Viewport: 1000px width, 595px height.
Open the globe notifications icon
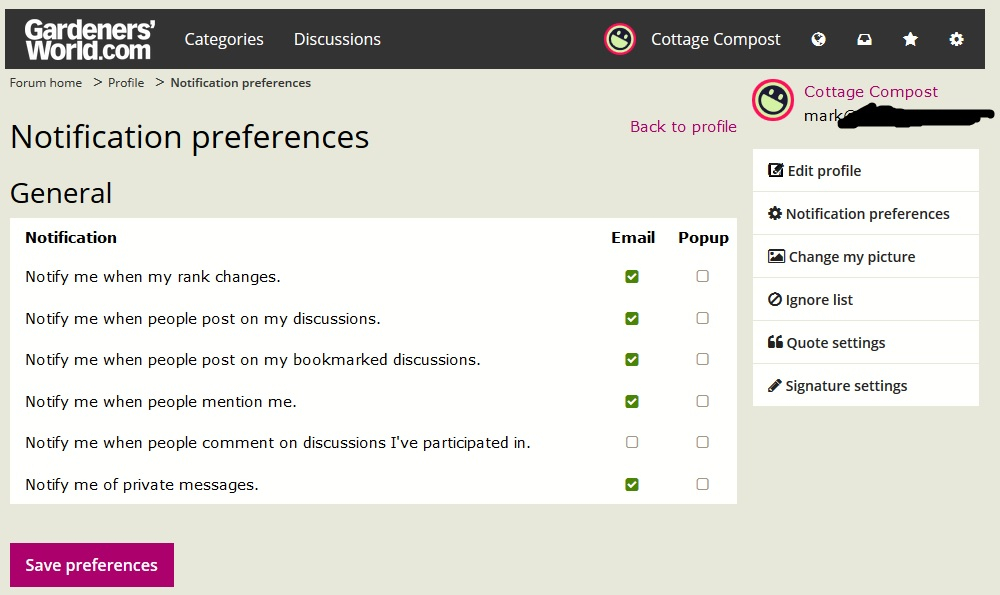click(818, 40)
